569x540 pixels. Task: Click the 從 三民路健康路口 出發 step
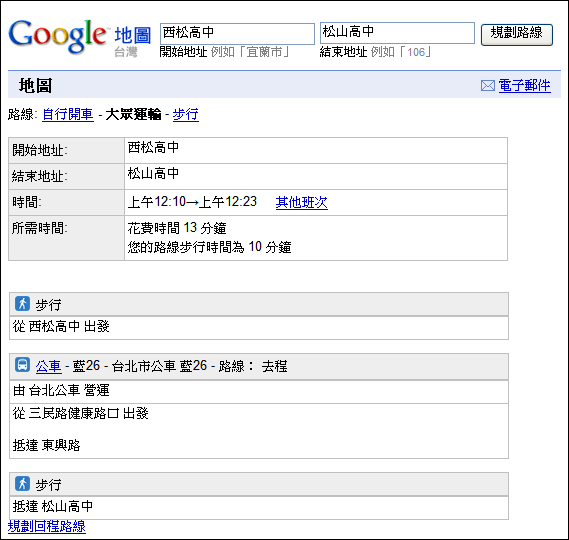(x=81, y=413)
